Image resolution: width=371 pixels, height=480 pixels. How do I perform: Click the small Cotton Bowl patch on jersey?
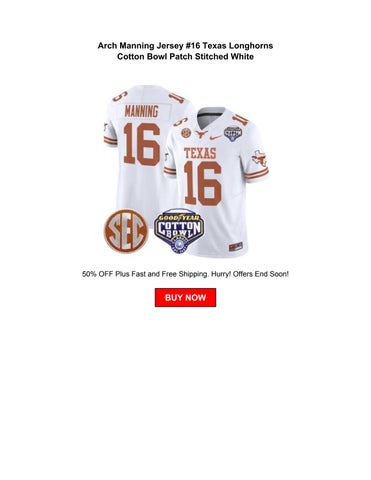(x=232, y=133)
